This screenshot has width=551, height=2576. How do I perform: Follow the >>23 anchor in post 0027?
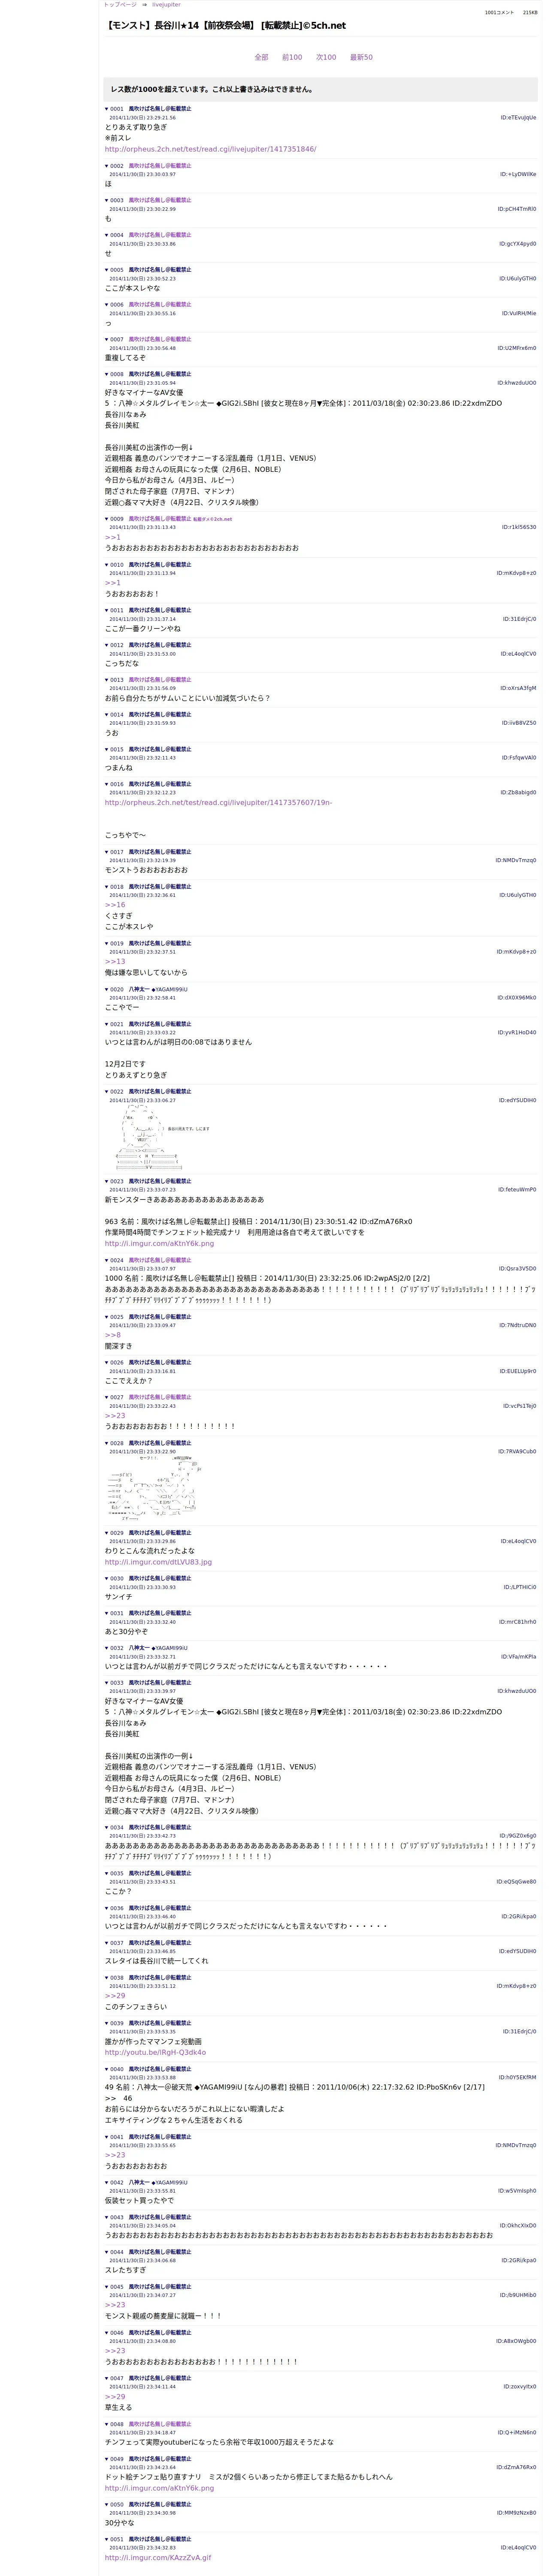(115, 1416)
